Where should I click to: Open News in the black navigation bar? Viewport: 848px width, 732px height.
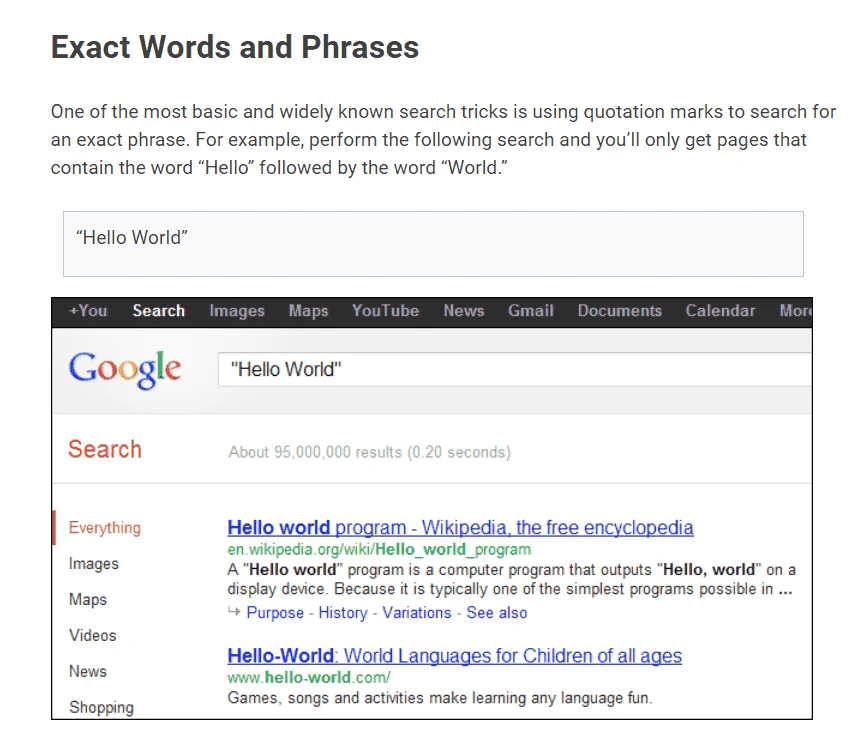[x=464, y=311]
